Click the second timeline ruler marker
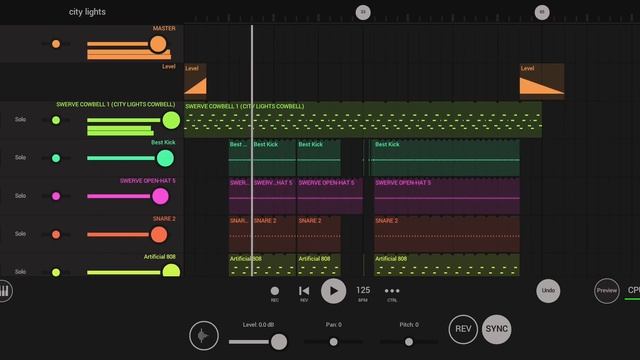Viewport: 640px width, 360px height. 542,12
